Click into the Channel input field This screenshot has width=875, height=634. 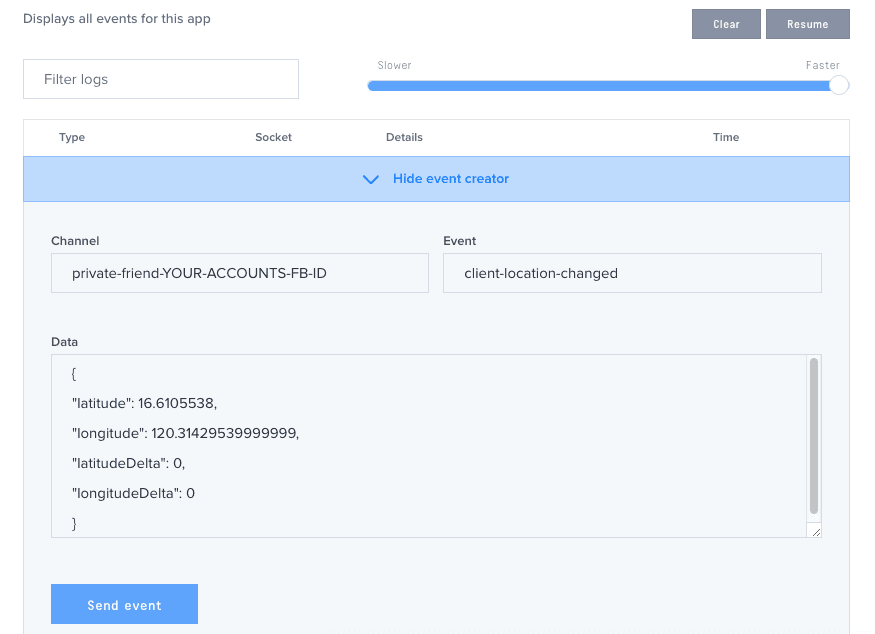point(239,273)
